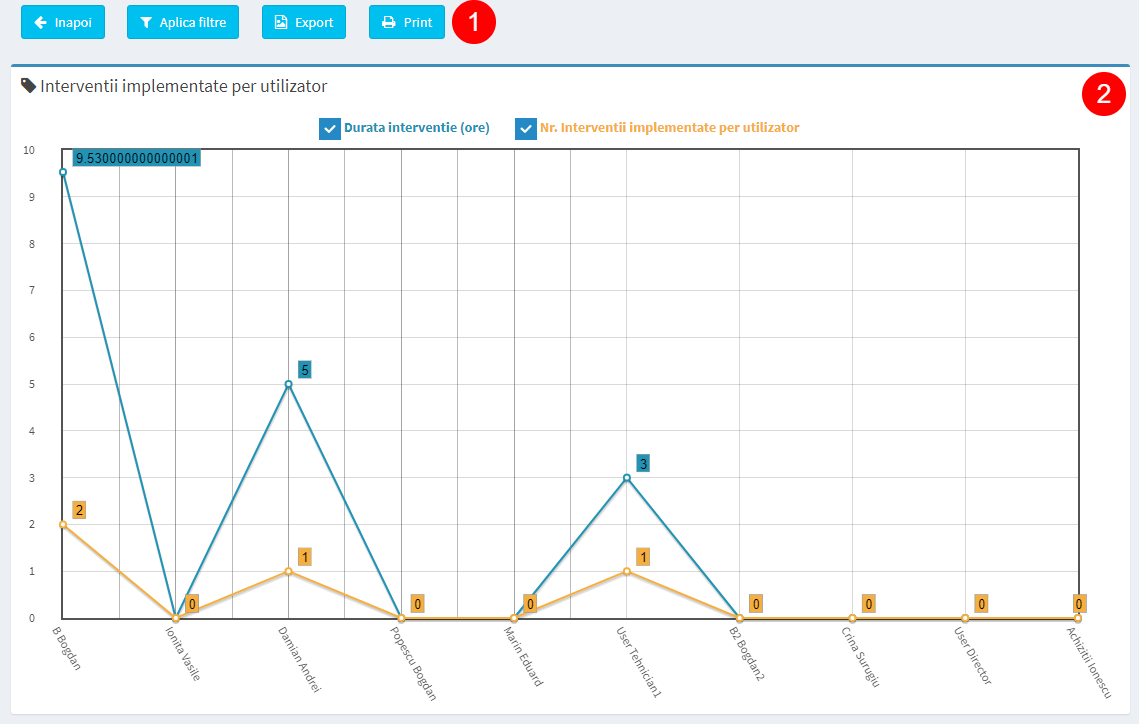The width and height of the screenshot is (1139, 724).
Task: Print the report with Print button
Action: [407, 23]
